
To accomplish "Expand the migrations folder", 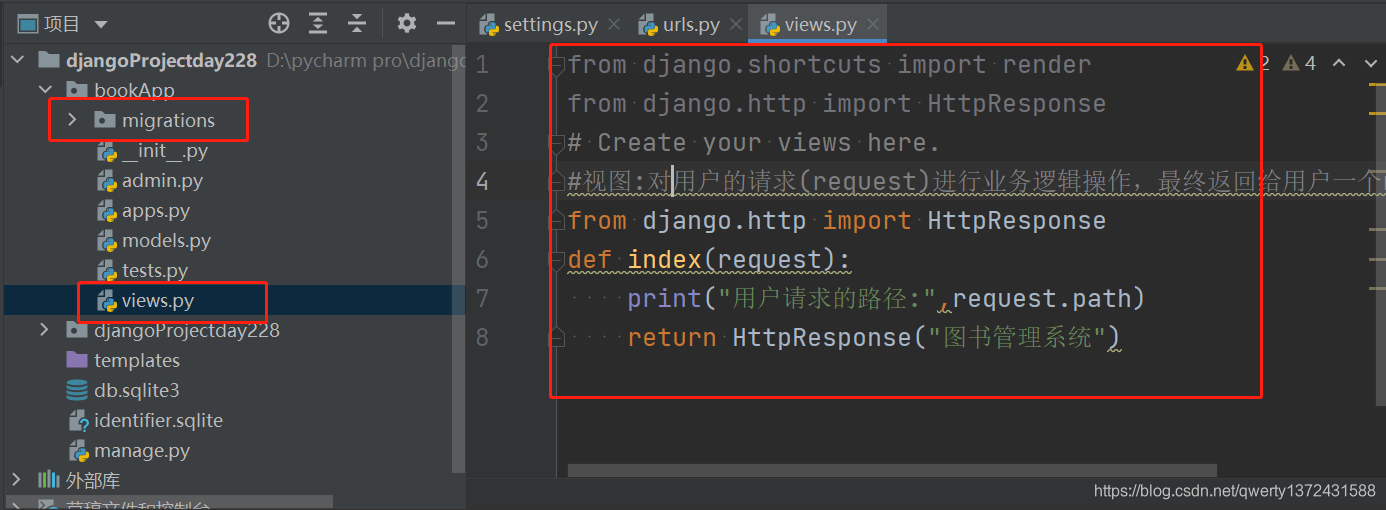I will 72,120.
